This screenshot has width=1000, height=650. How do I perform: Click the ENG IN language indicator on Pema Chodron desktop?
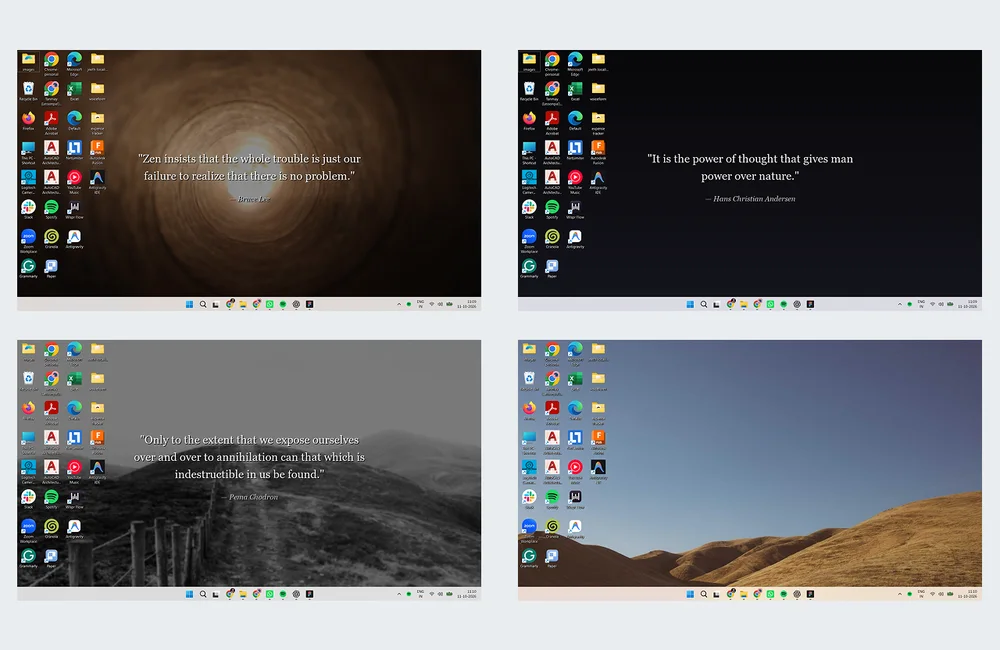pos(420,594)
